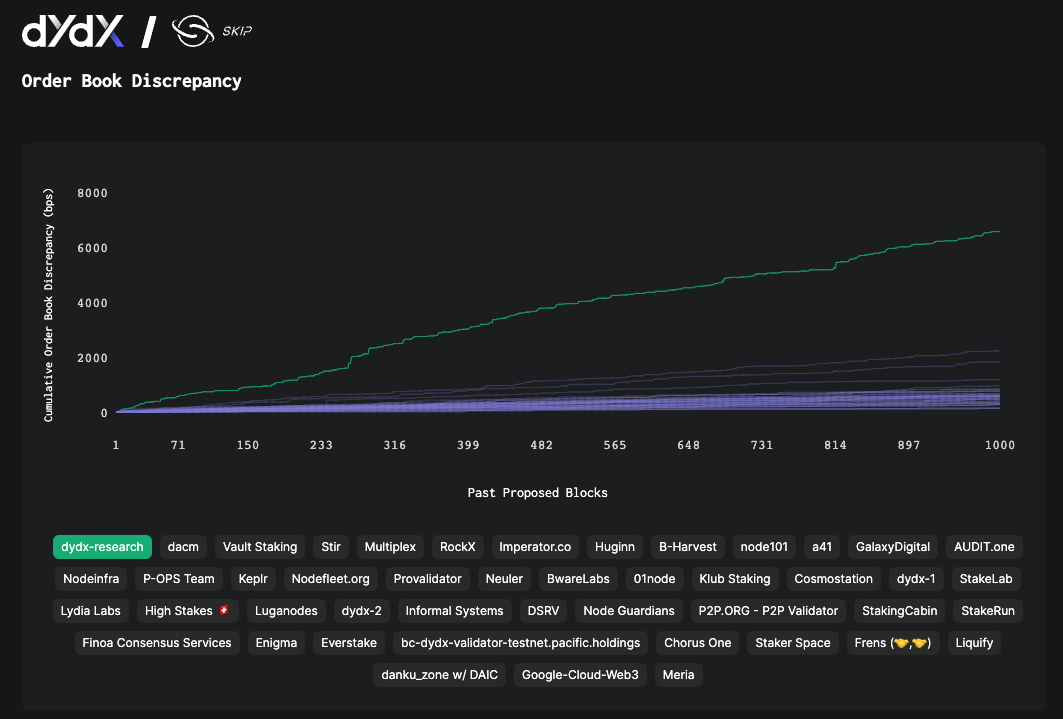Select the dydx-2 chip
The height and width of the screenshot is (719, 1063).
[361, 611]
